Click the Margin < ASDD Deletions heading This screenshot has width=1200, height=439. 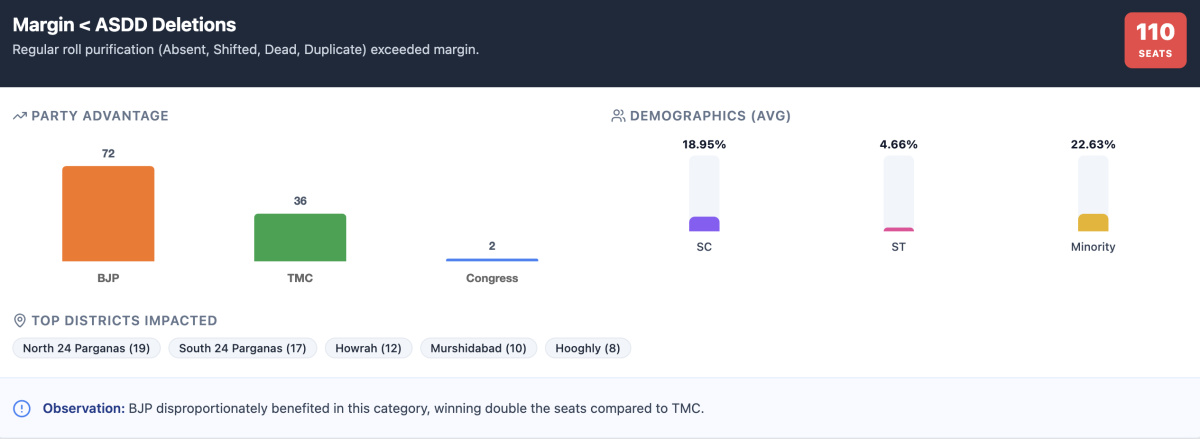[x=125, y=24]
